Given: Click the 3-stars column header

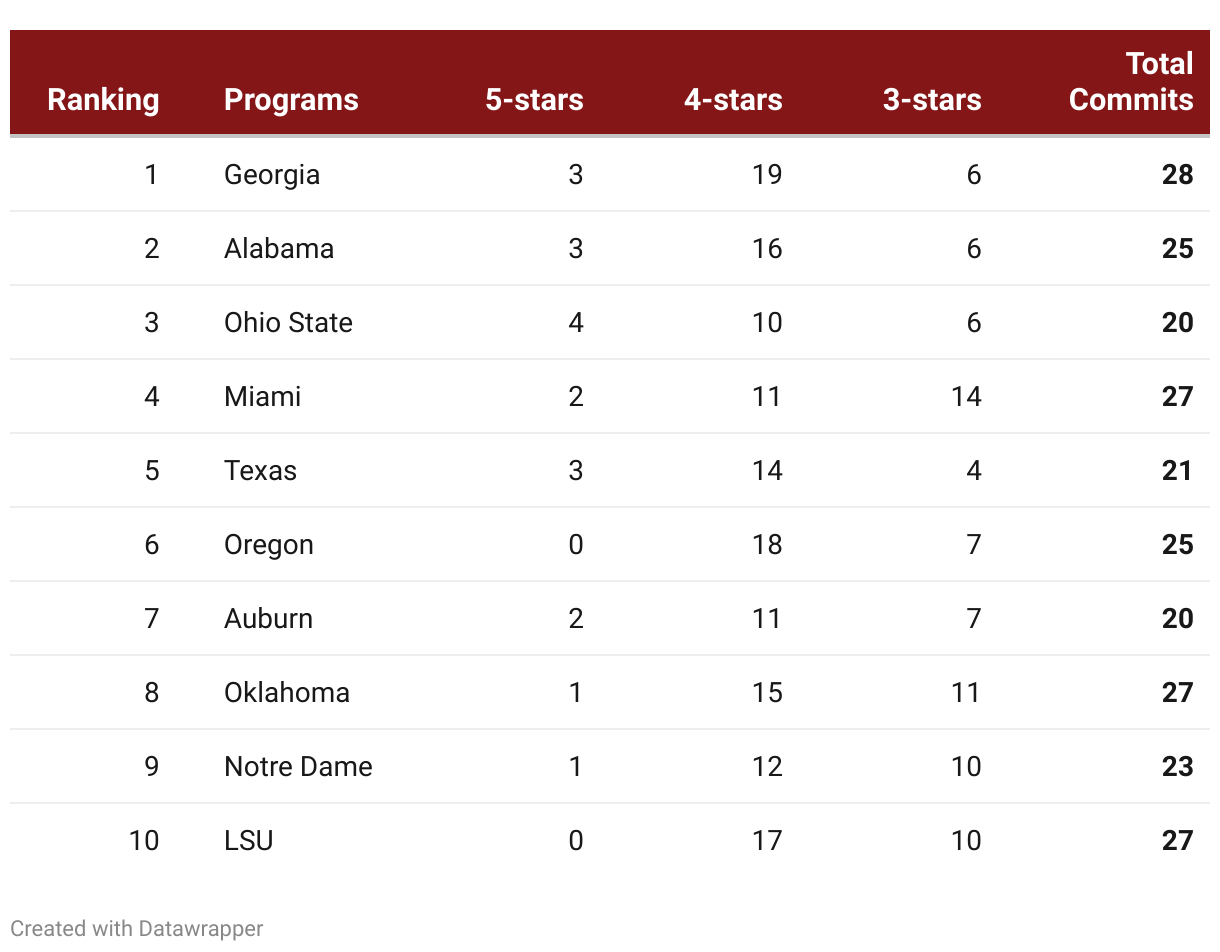Looking at the screenshot, I should [932, 100].
